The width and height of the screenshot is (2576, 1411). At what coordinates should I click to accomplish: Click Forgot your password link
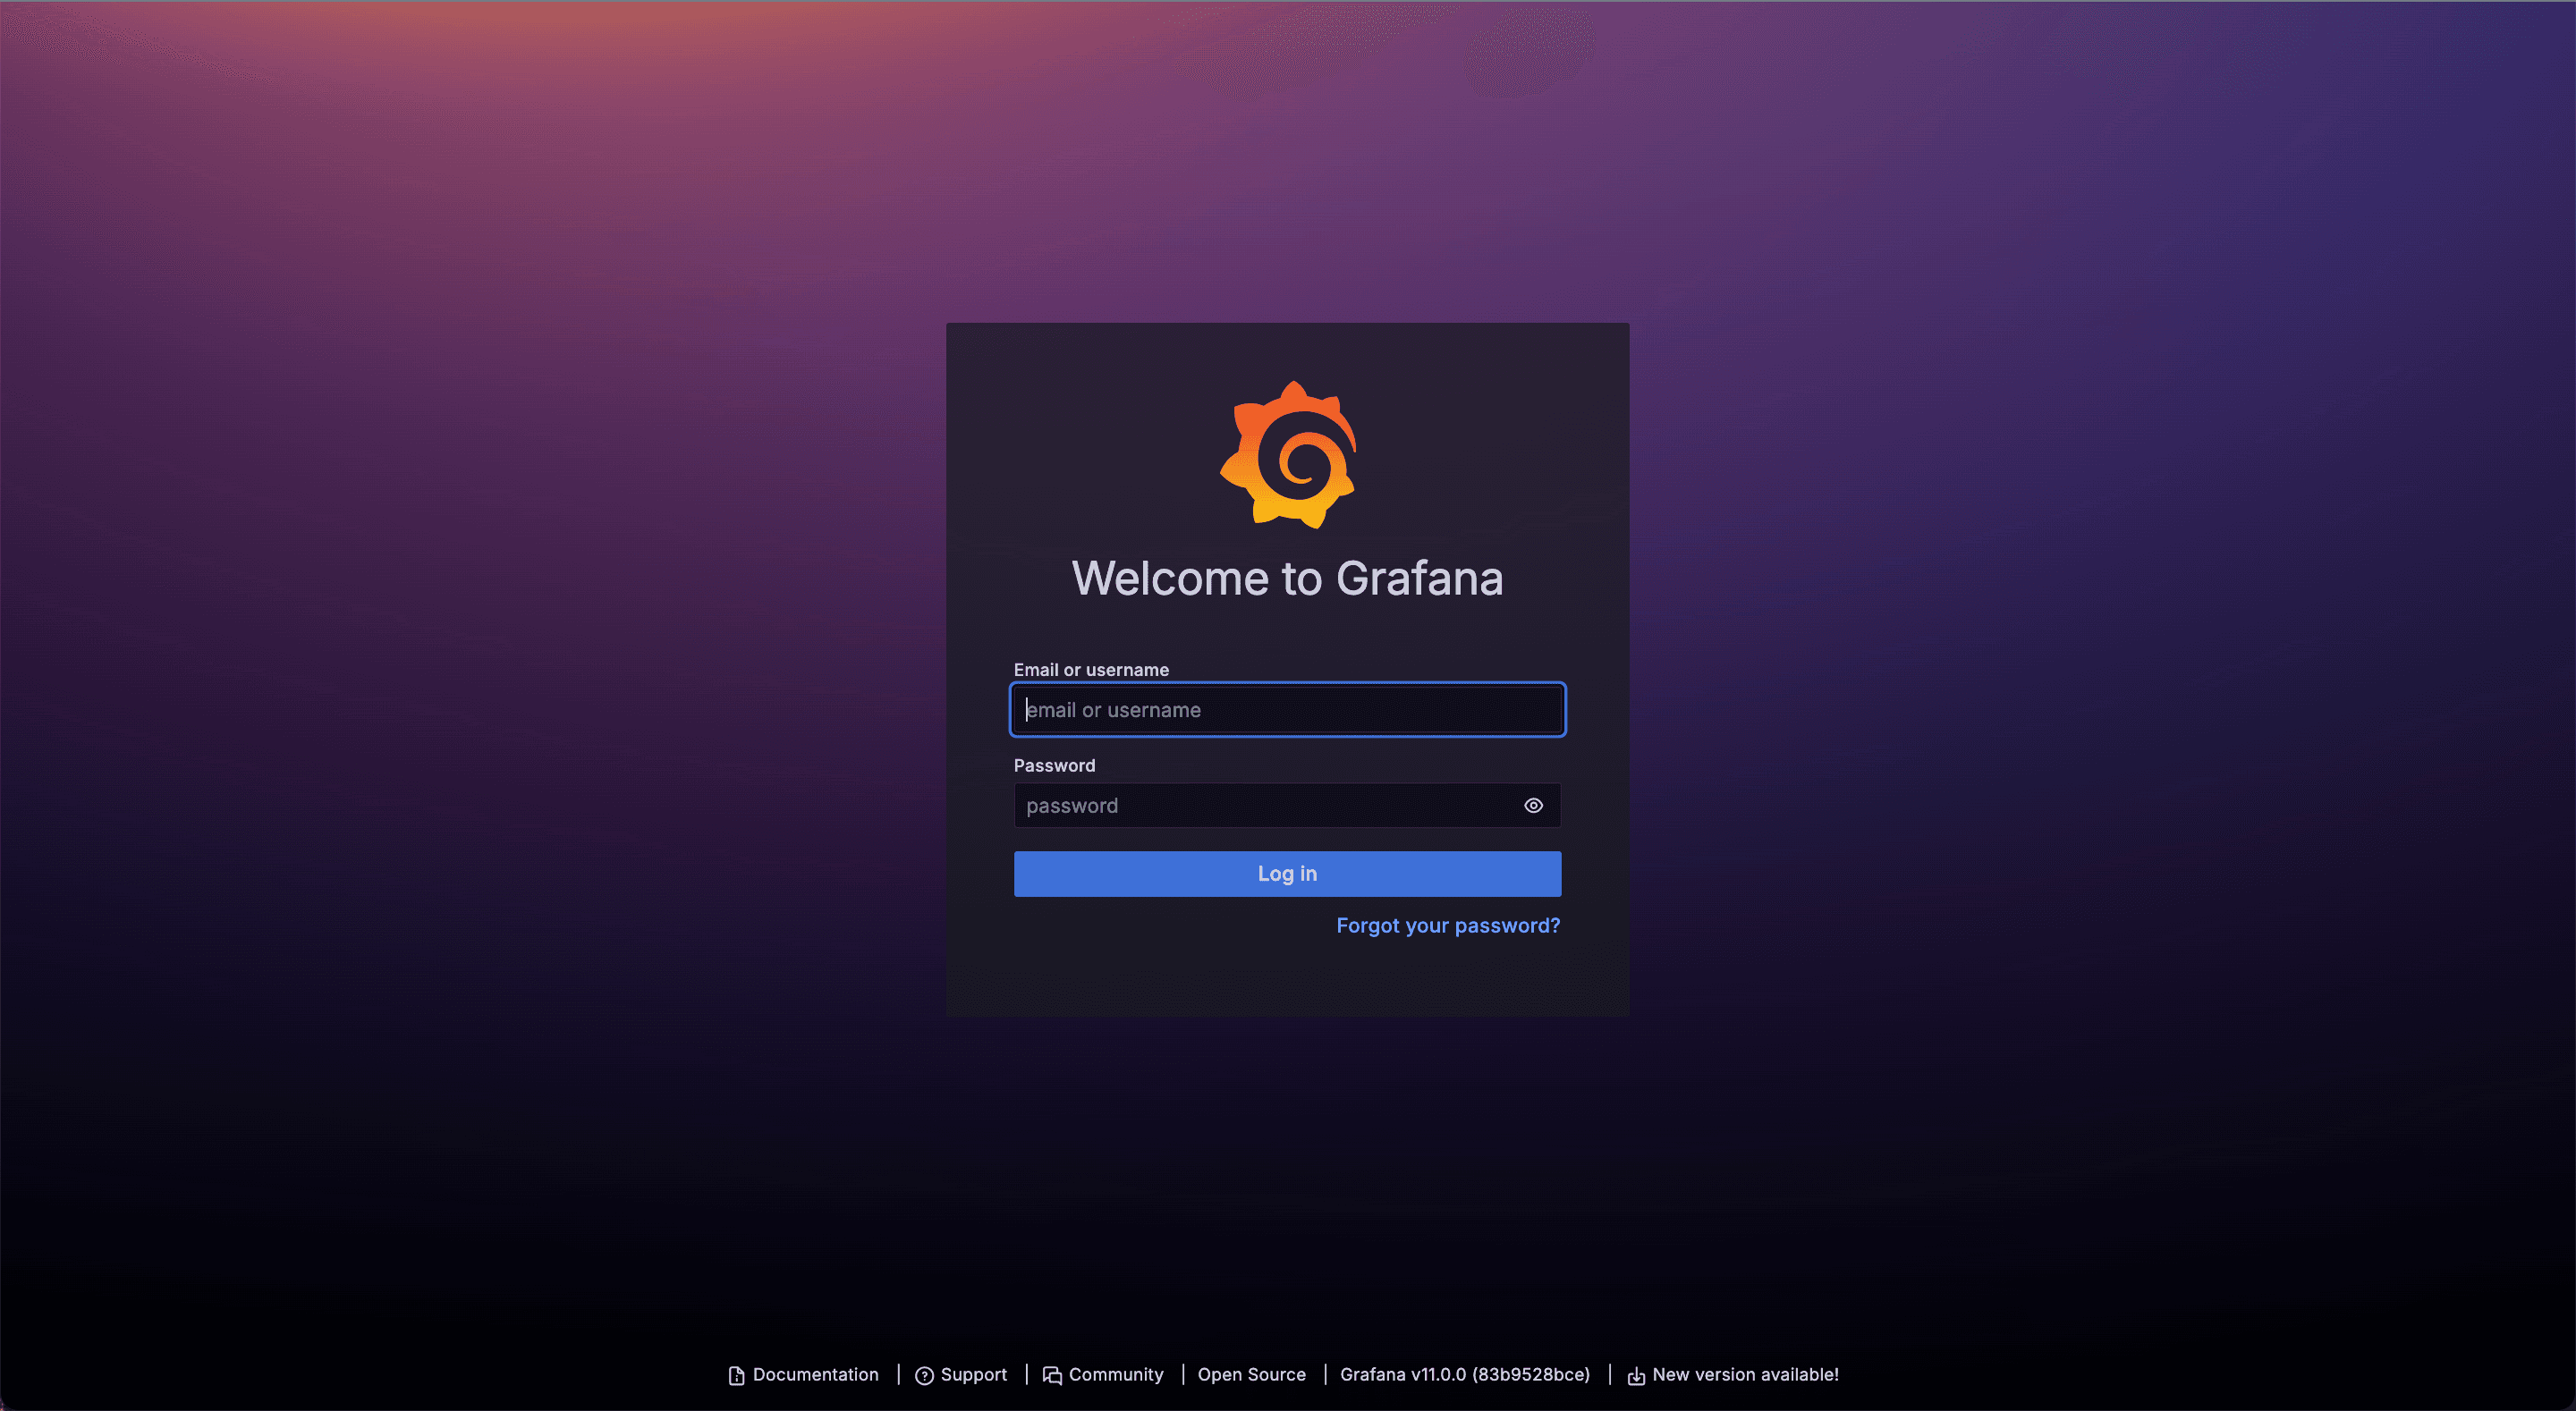(x=1448, y=925)
